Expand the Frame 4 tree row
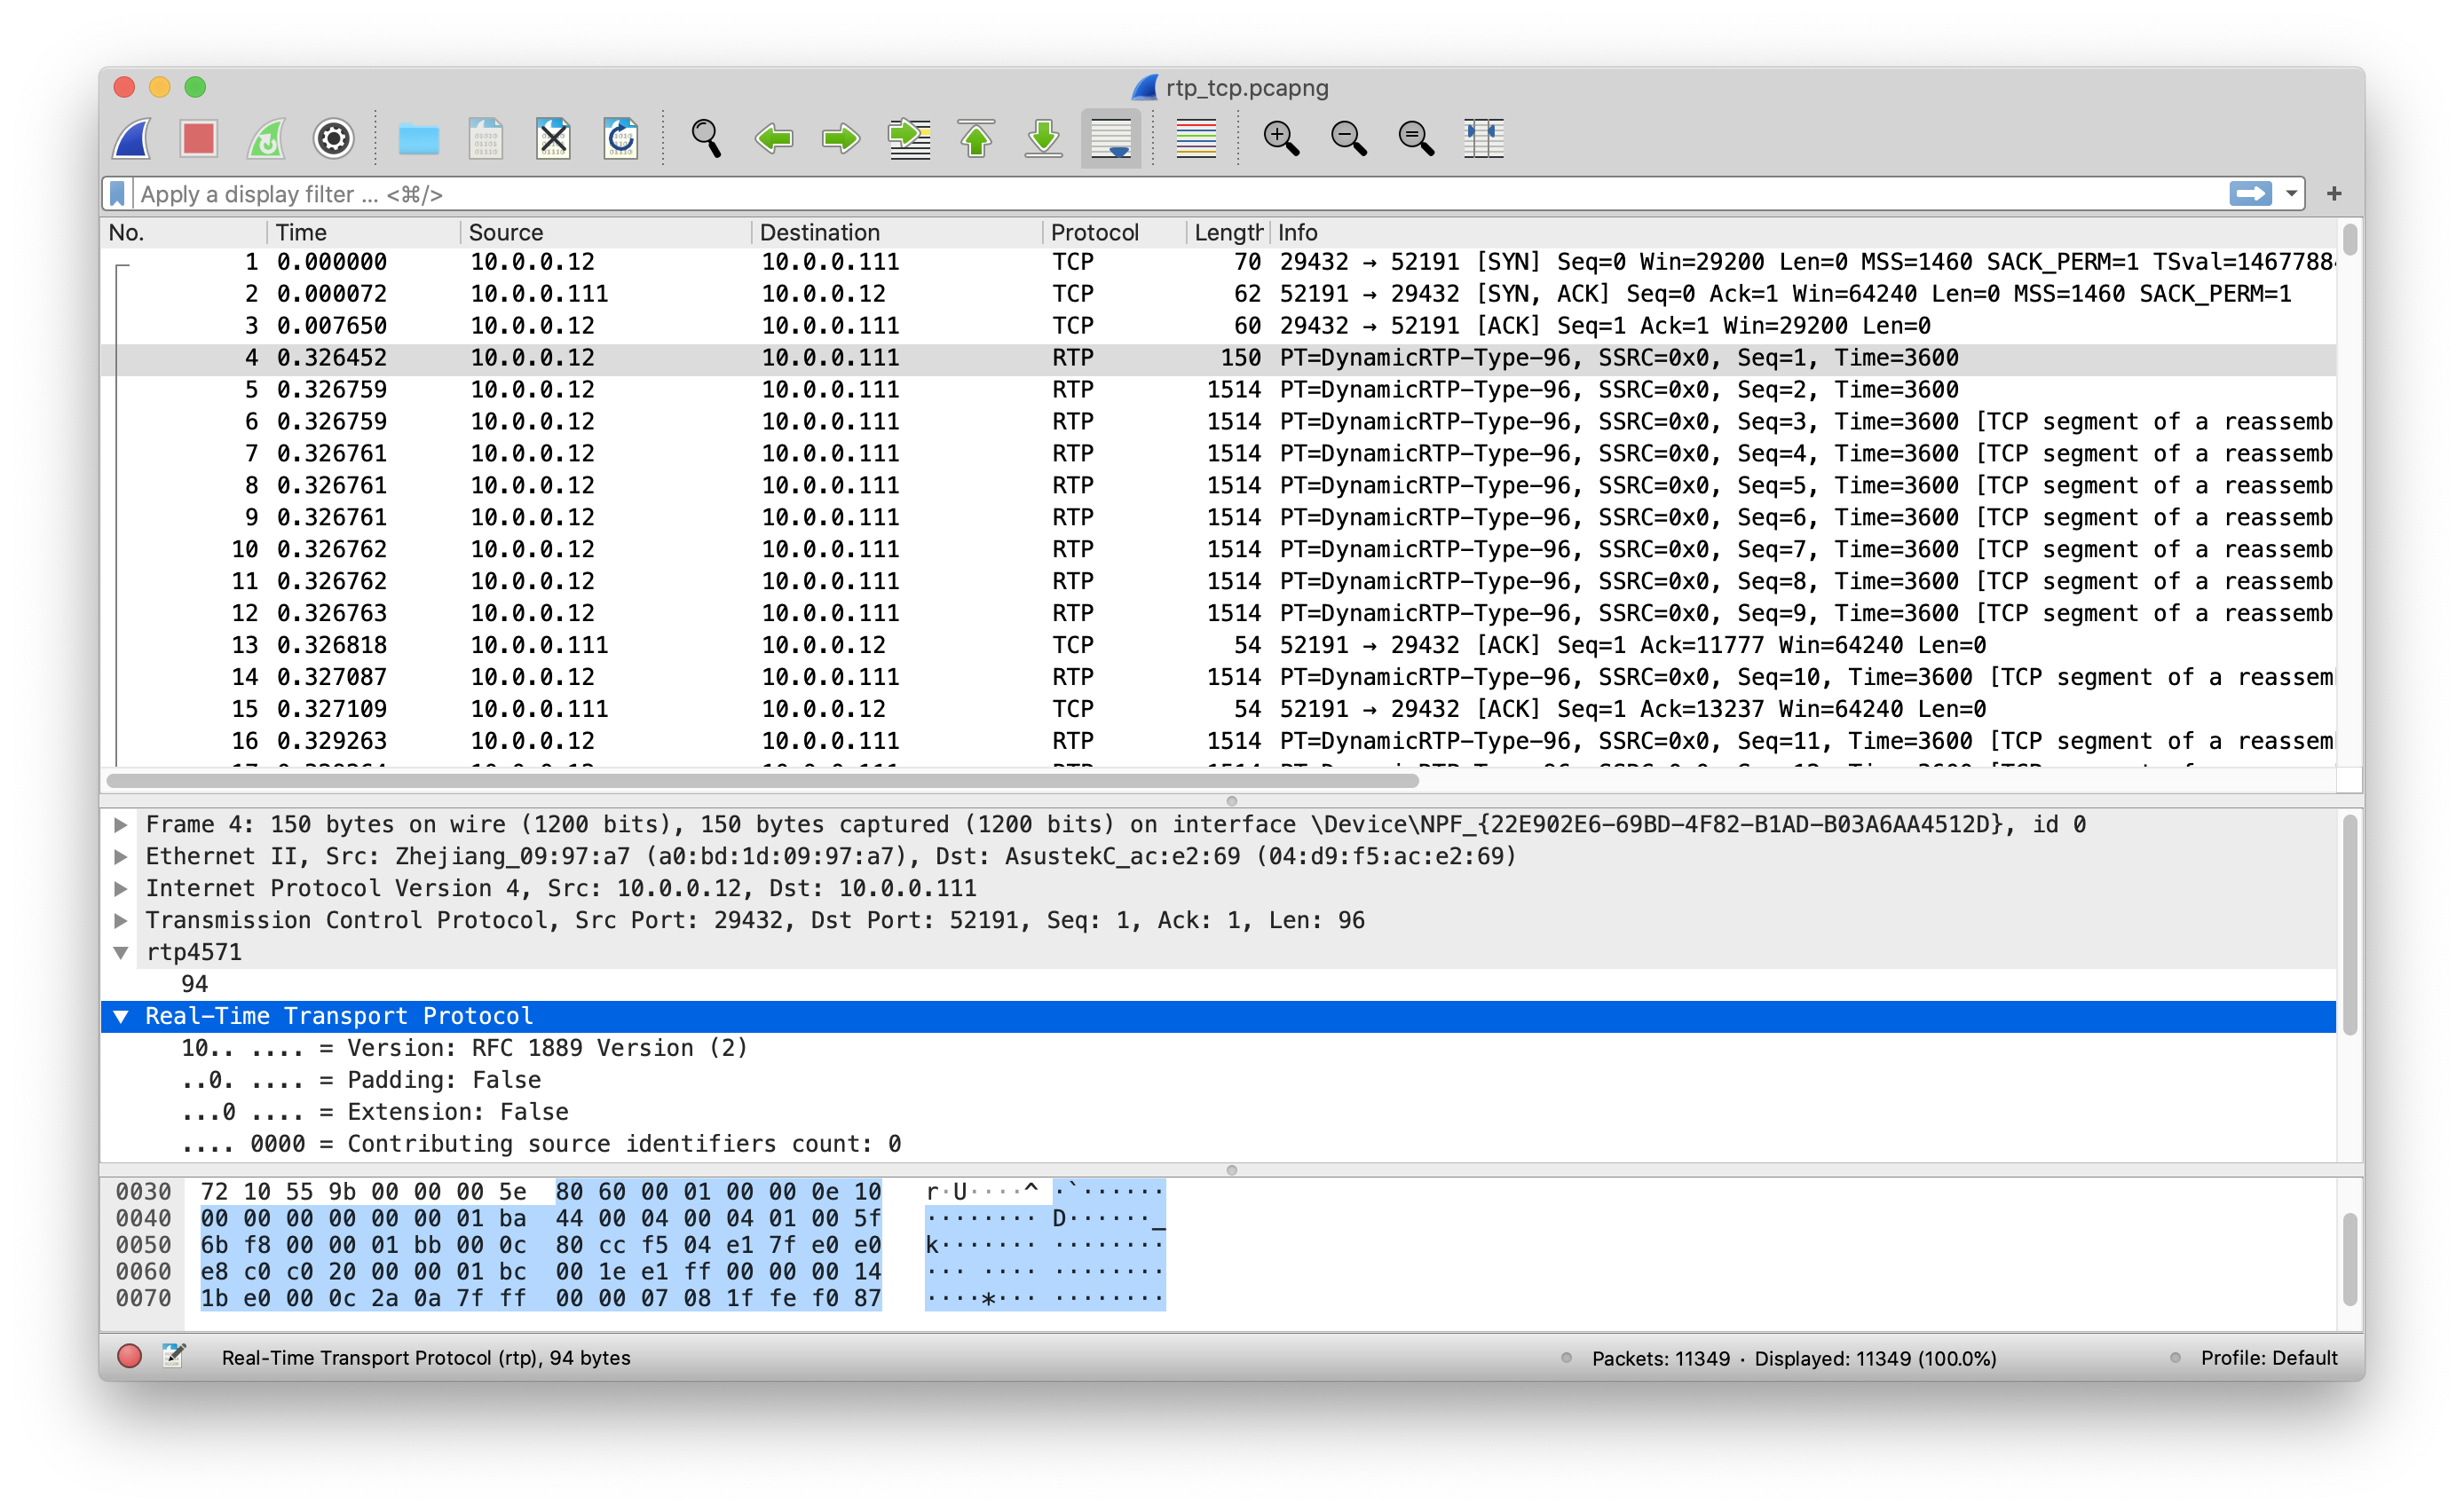 [x=121, y=824]
